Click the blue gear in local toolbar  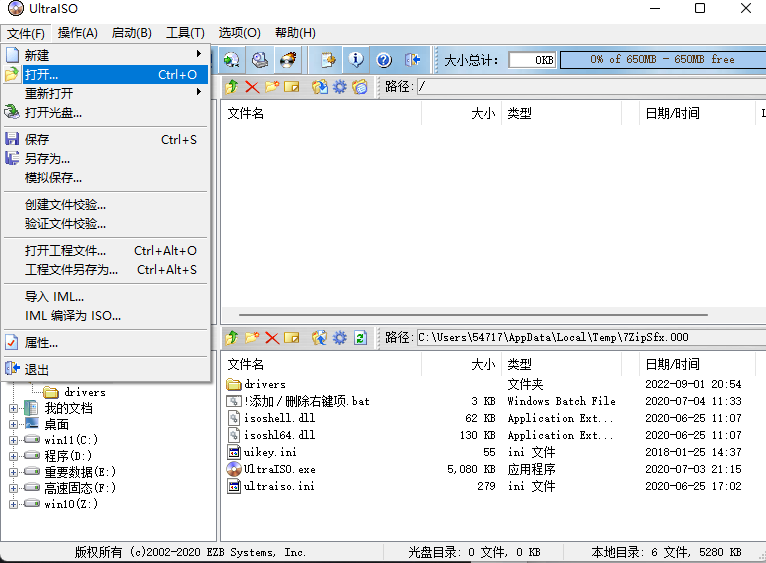click(340, 338)
